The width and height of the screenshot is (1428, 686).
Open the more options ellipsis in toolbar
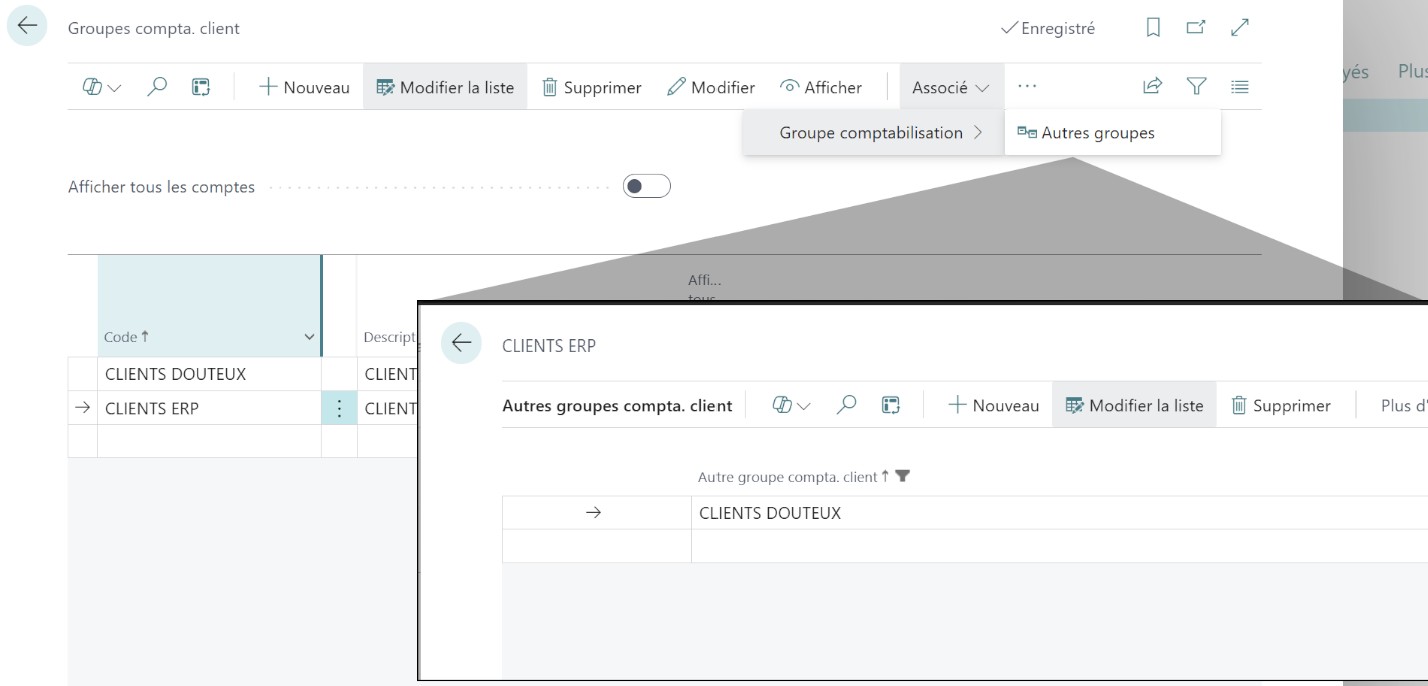[x=1027, y=87]
